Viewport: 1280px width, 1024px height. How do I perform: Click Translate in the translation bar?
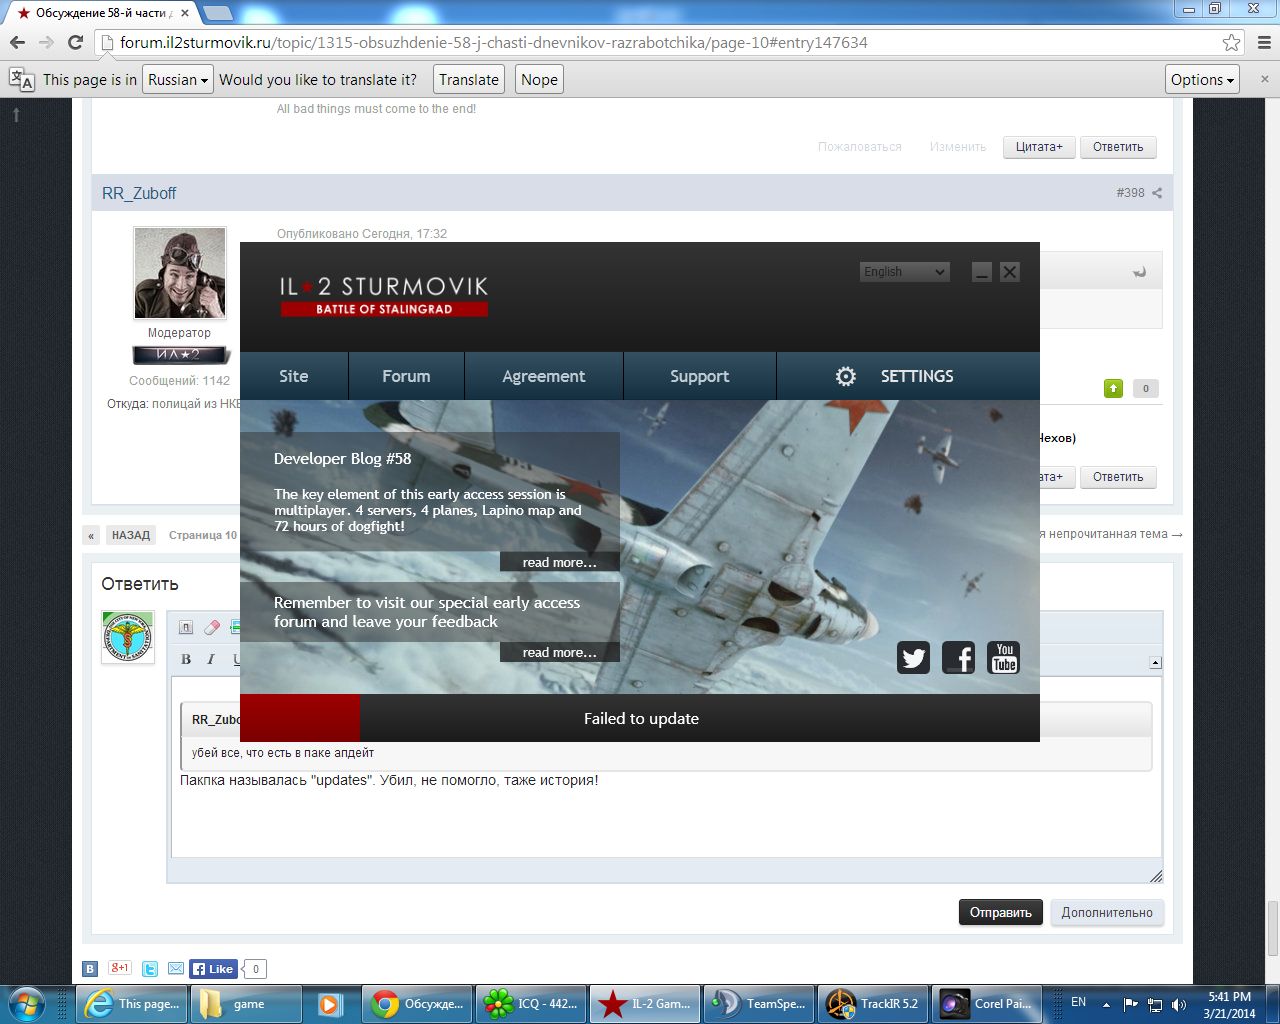pos(469,79)
